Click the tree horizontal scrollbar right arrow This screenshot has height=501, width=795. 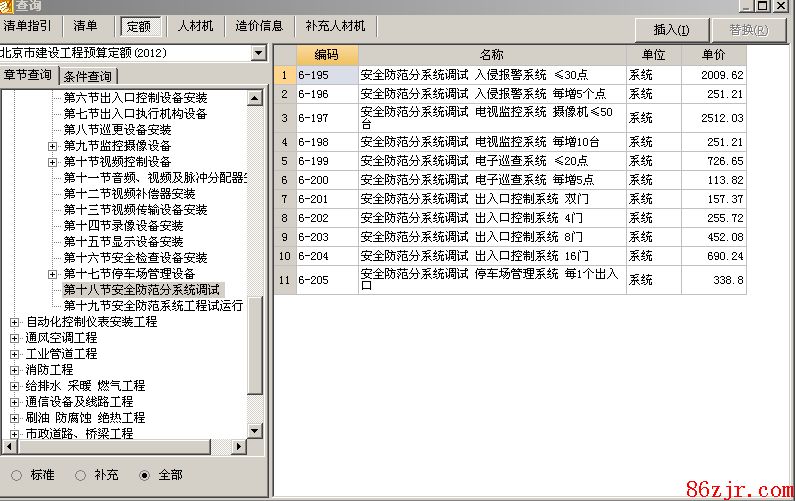pyautogui.click(x=240, y=446)
